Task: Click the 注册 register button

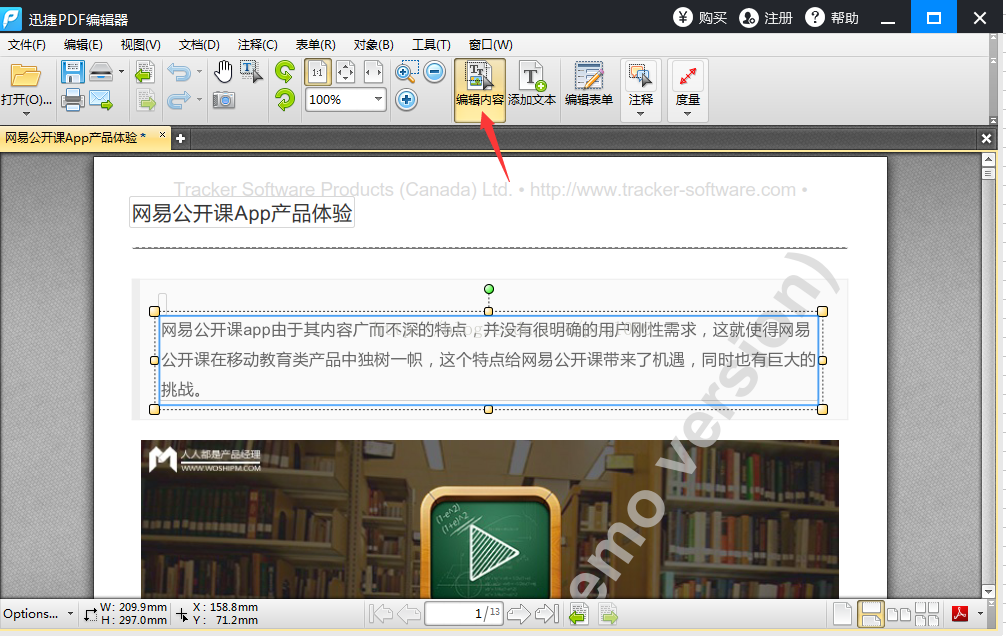Action: point(766,17)
